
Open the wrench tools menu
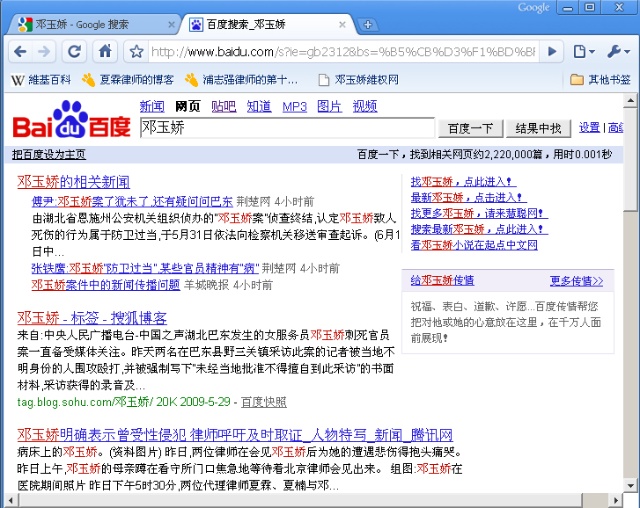(x=618, y=52)
